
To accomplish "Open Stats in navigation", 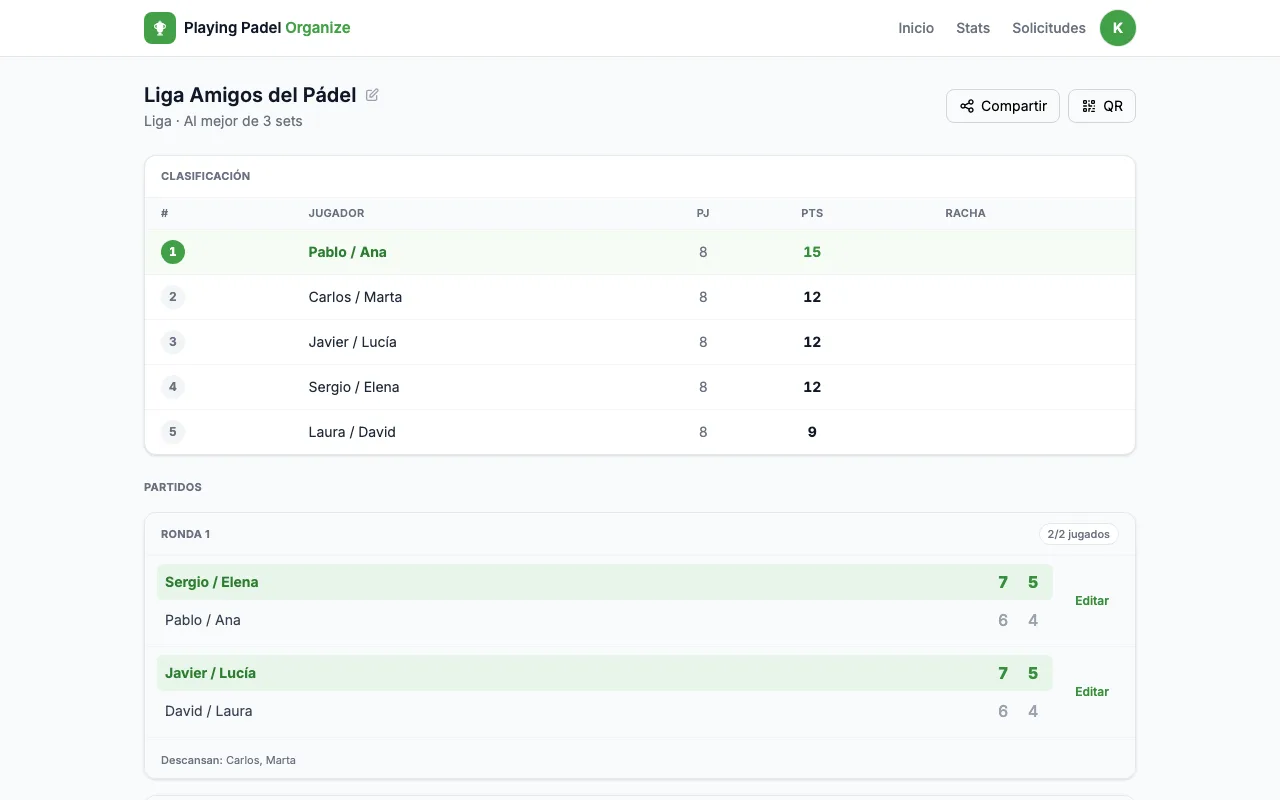I will [973, 28].
